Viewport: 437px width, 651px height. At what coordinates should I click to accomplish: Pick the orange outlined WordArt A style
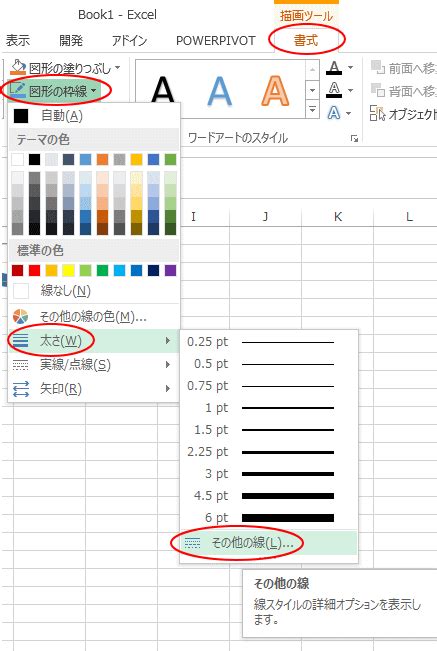click(275, 90)
